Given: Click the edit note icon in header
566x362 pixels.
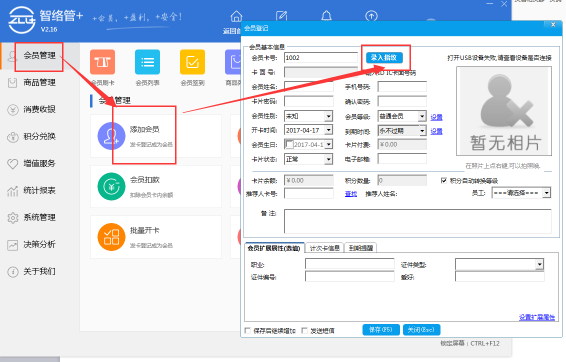Looking at the screenshot, I should (x=281, y=16).
